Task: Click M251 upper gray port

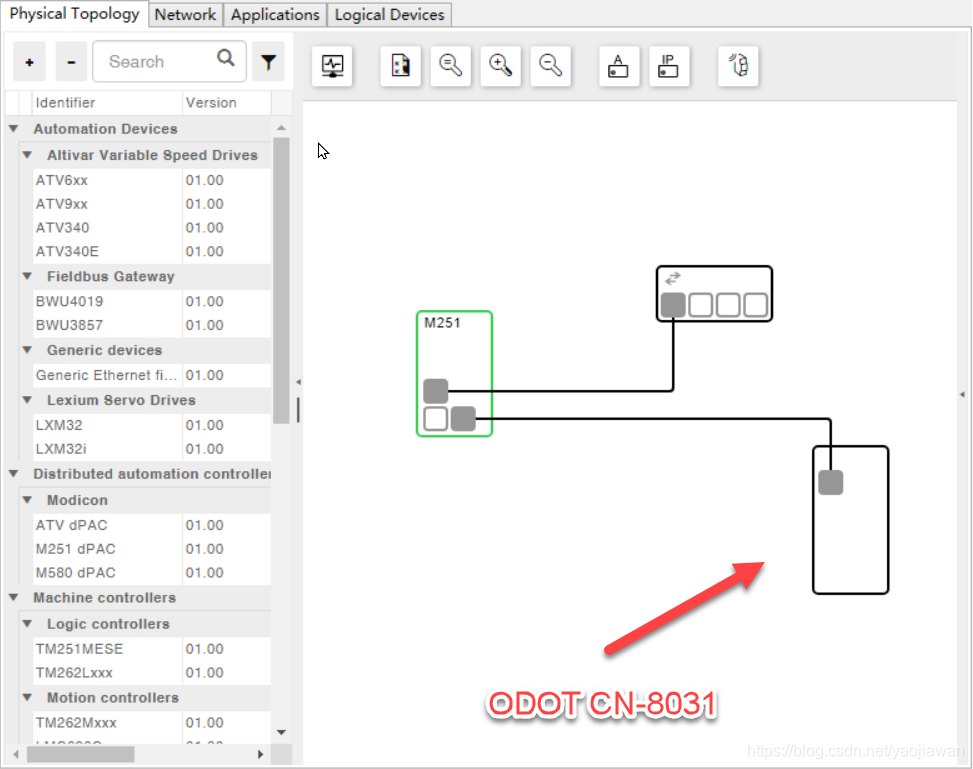Action: coord(436,391)
